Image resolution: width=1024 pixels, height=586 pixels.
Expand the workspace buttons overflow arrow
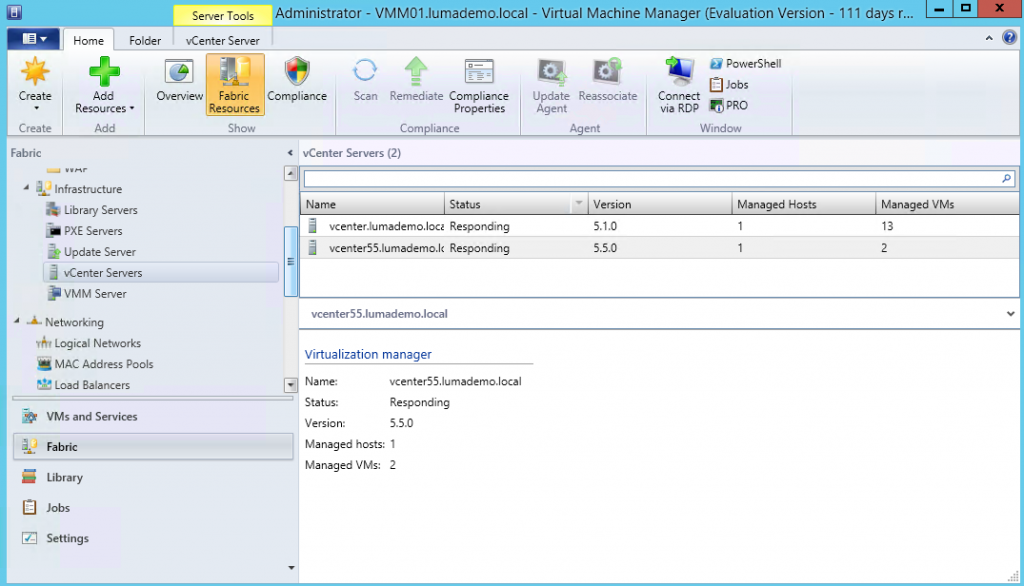pos(291,568)
